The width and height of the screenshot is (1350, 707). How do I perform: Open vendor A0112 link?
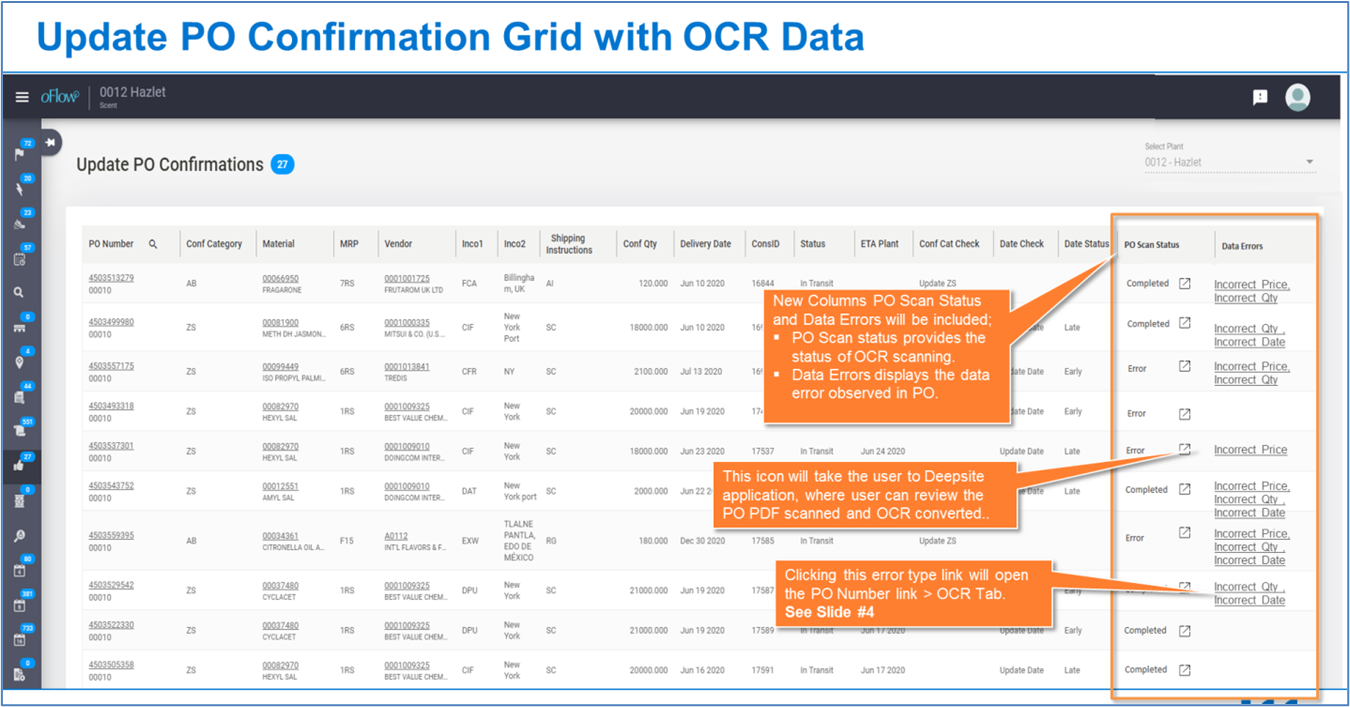click(396, 536)
